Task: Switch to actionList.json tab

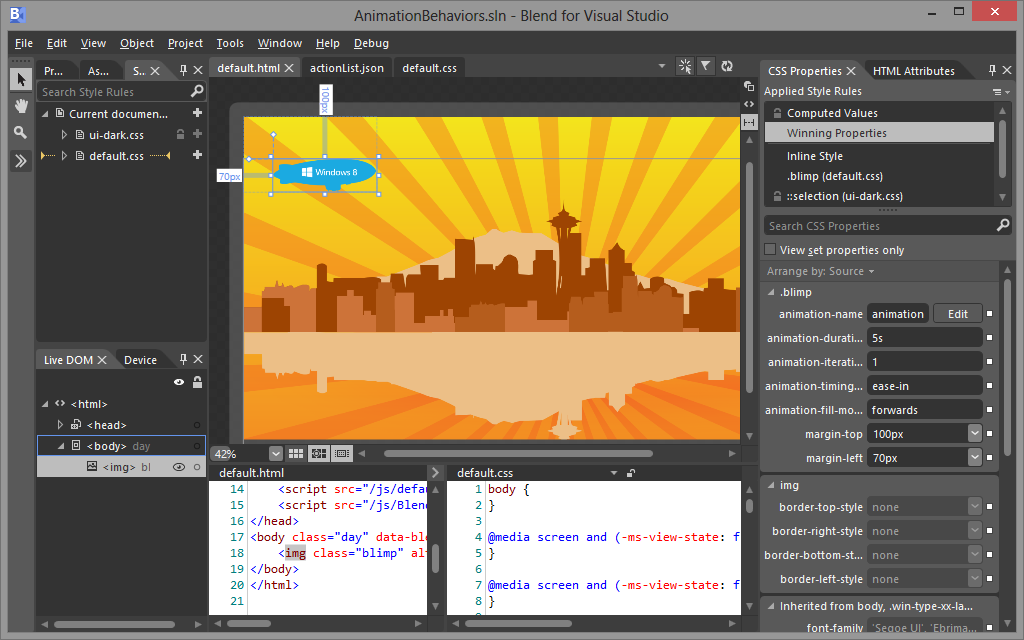Action: (x=347, y=68)
